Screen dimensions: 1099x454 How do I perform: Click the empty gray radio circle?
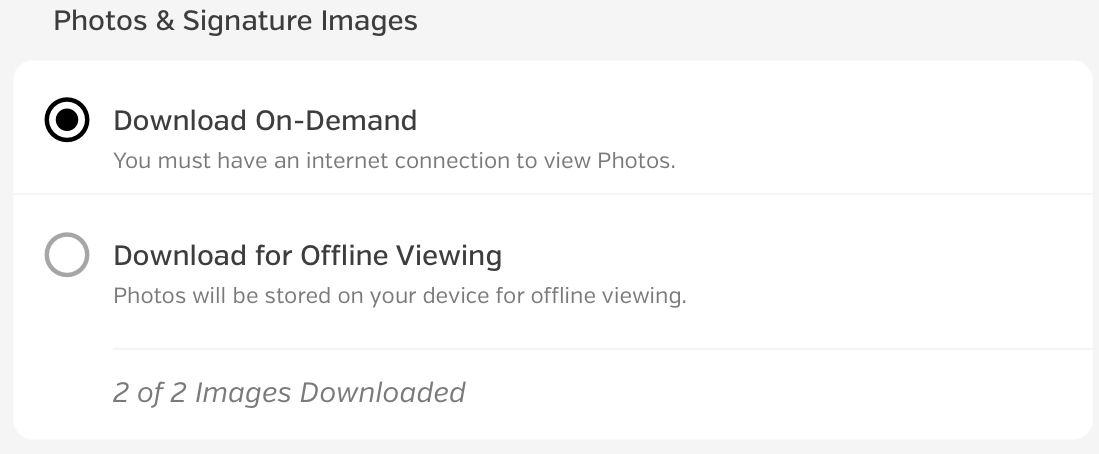(67, 254)
